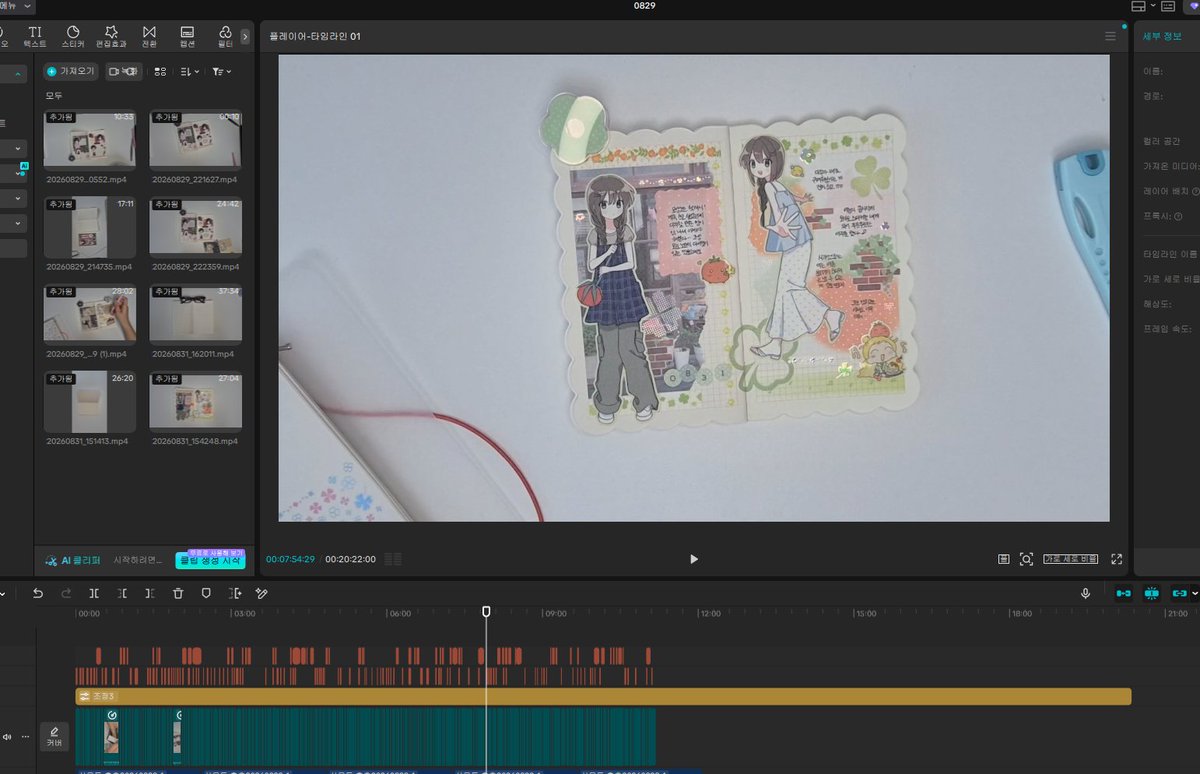The width and height of the screenshot is (1200, 774).
Task: Redo the last undone edit
Action: click(66, 593)
